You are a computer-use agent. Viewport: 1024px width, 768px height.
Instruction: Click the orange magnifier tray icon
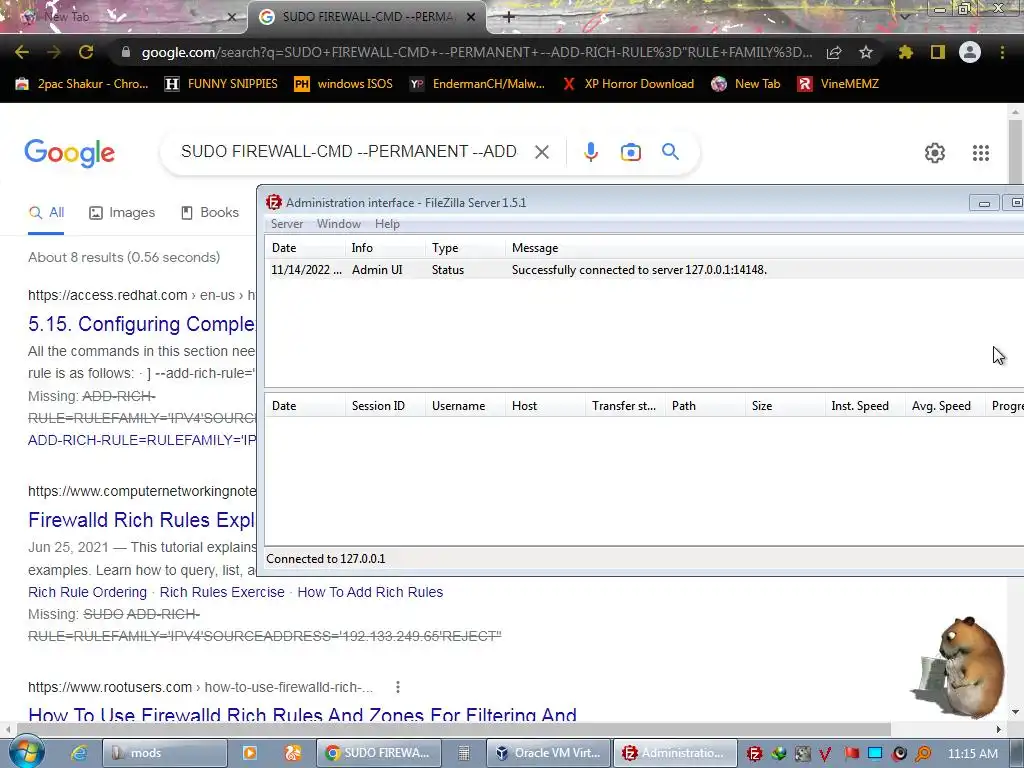click(923, 754)
